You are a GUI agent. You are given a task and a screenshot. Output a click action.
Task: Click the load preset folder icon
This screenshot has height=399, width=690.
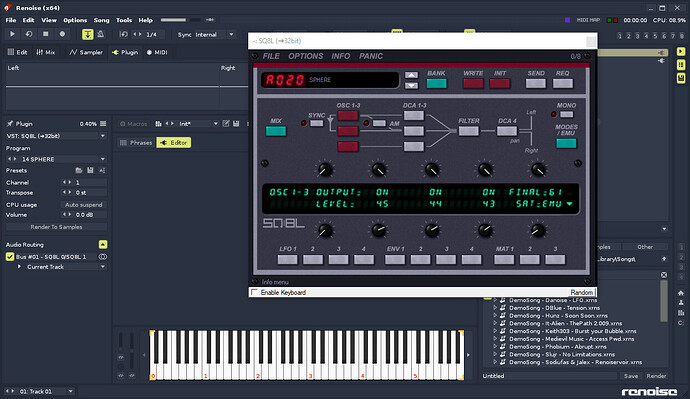coord(79,170)
